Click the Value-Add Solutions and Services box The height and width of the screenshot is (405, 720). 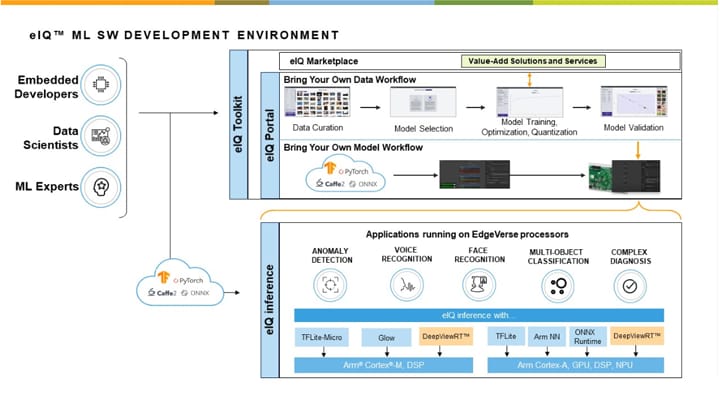[532, 61]
